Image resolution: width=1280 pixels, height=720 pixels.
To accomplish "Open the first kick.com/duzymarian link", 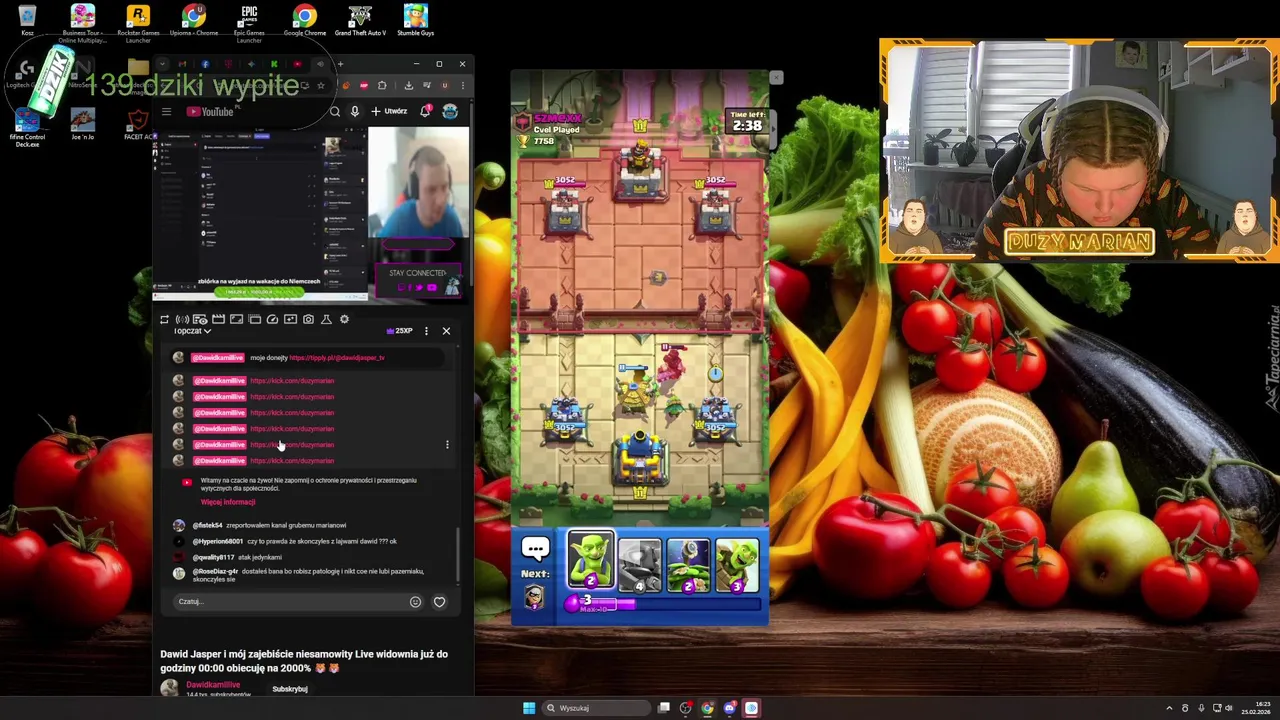I will pos(292,381).
